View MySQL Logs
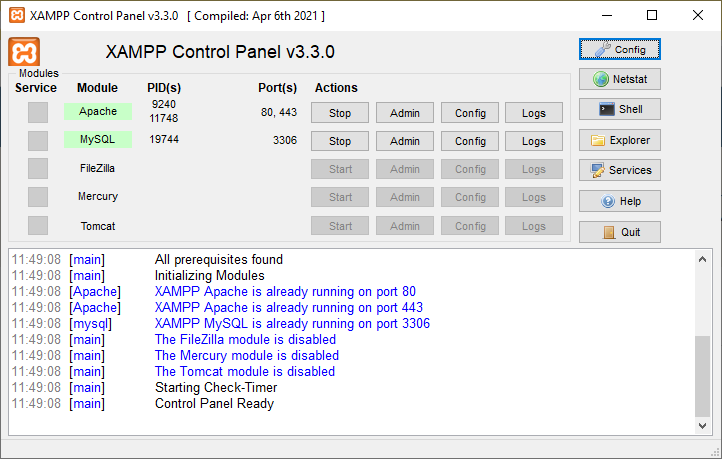The width and height of the screenshot is (722, 459). (x=534, y=141)
